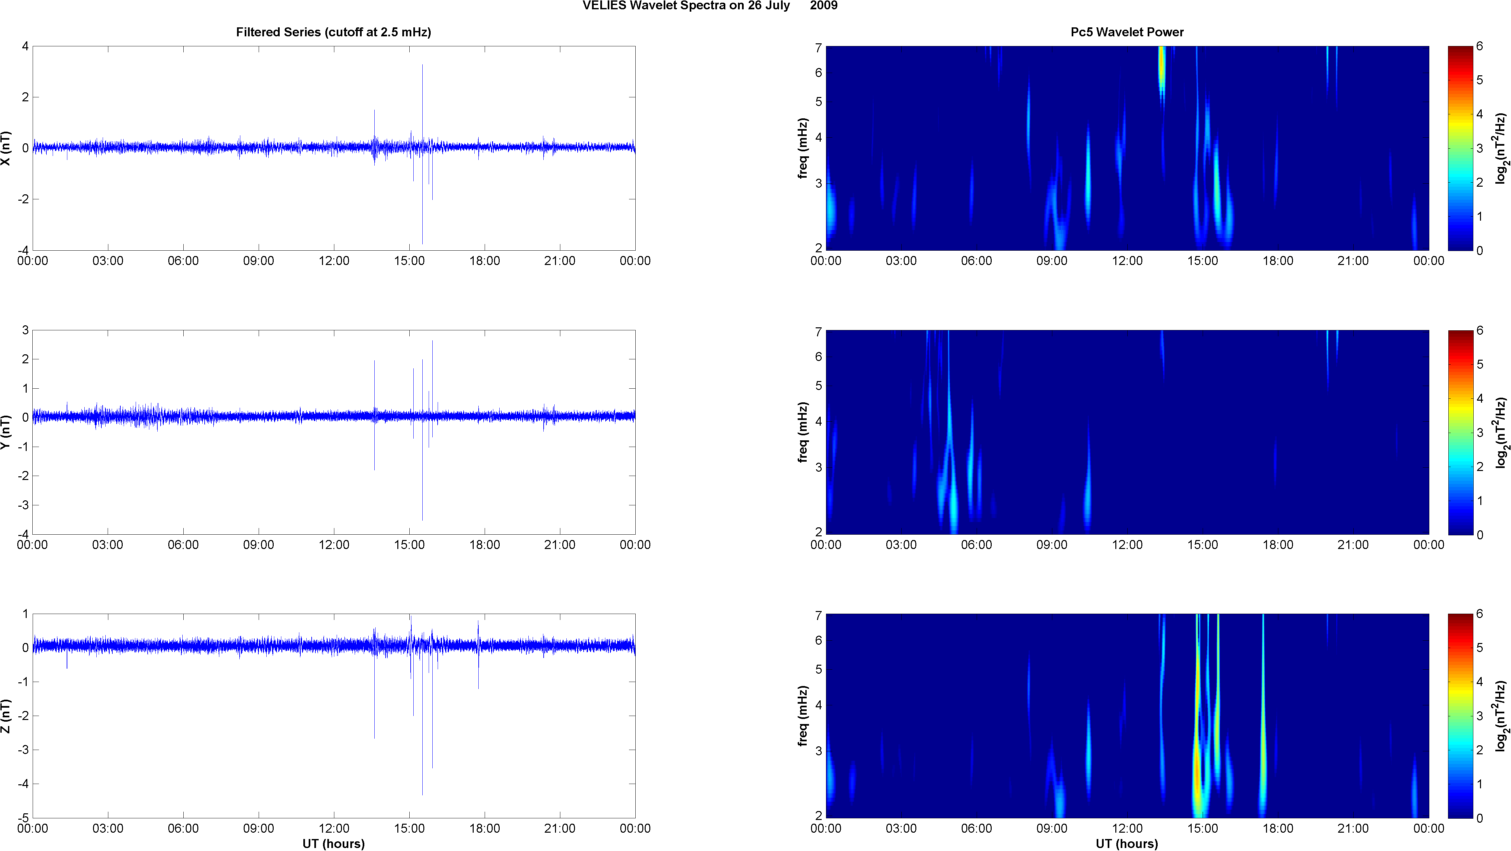Click the Z (nT) axis label

pyautogui.click(x=7, y=716)
